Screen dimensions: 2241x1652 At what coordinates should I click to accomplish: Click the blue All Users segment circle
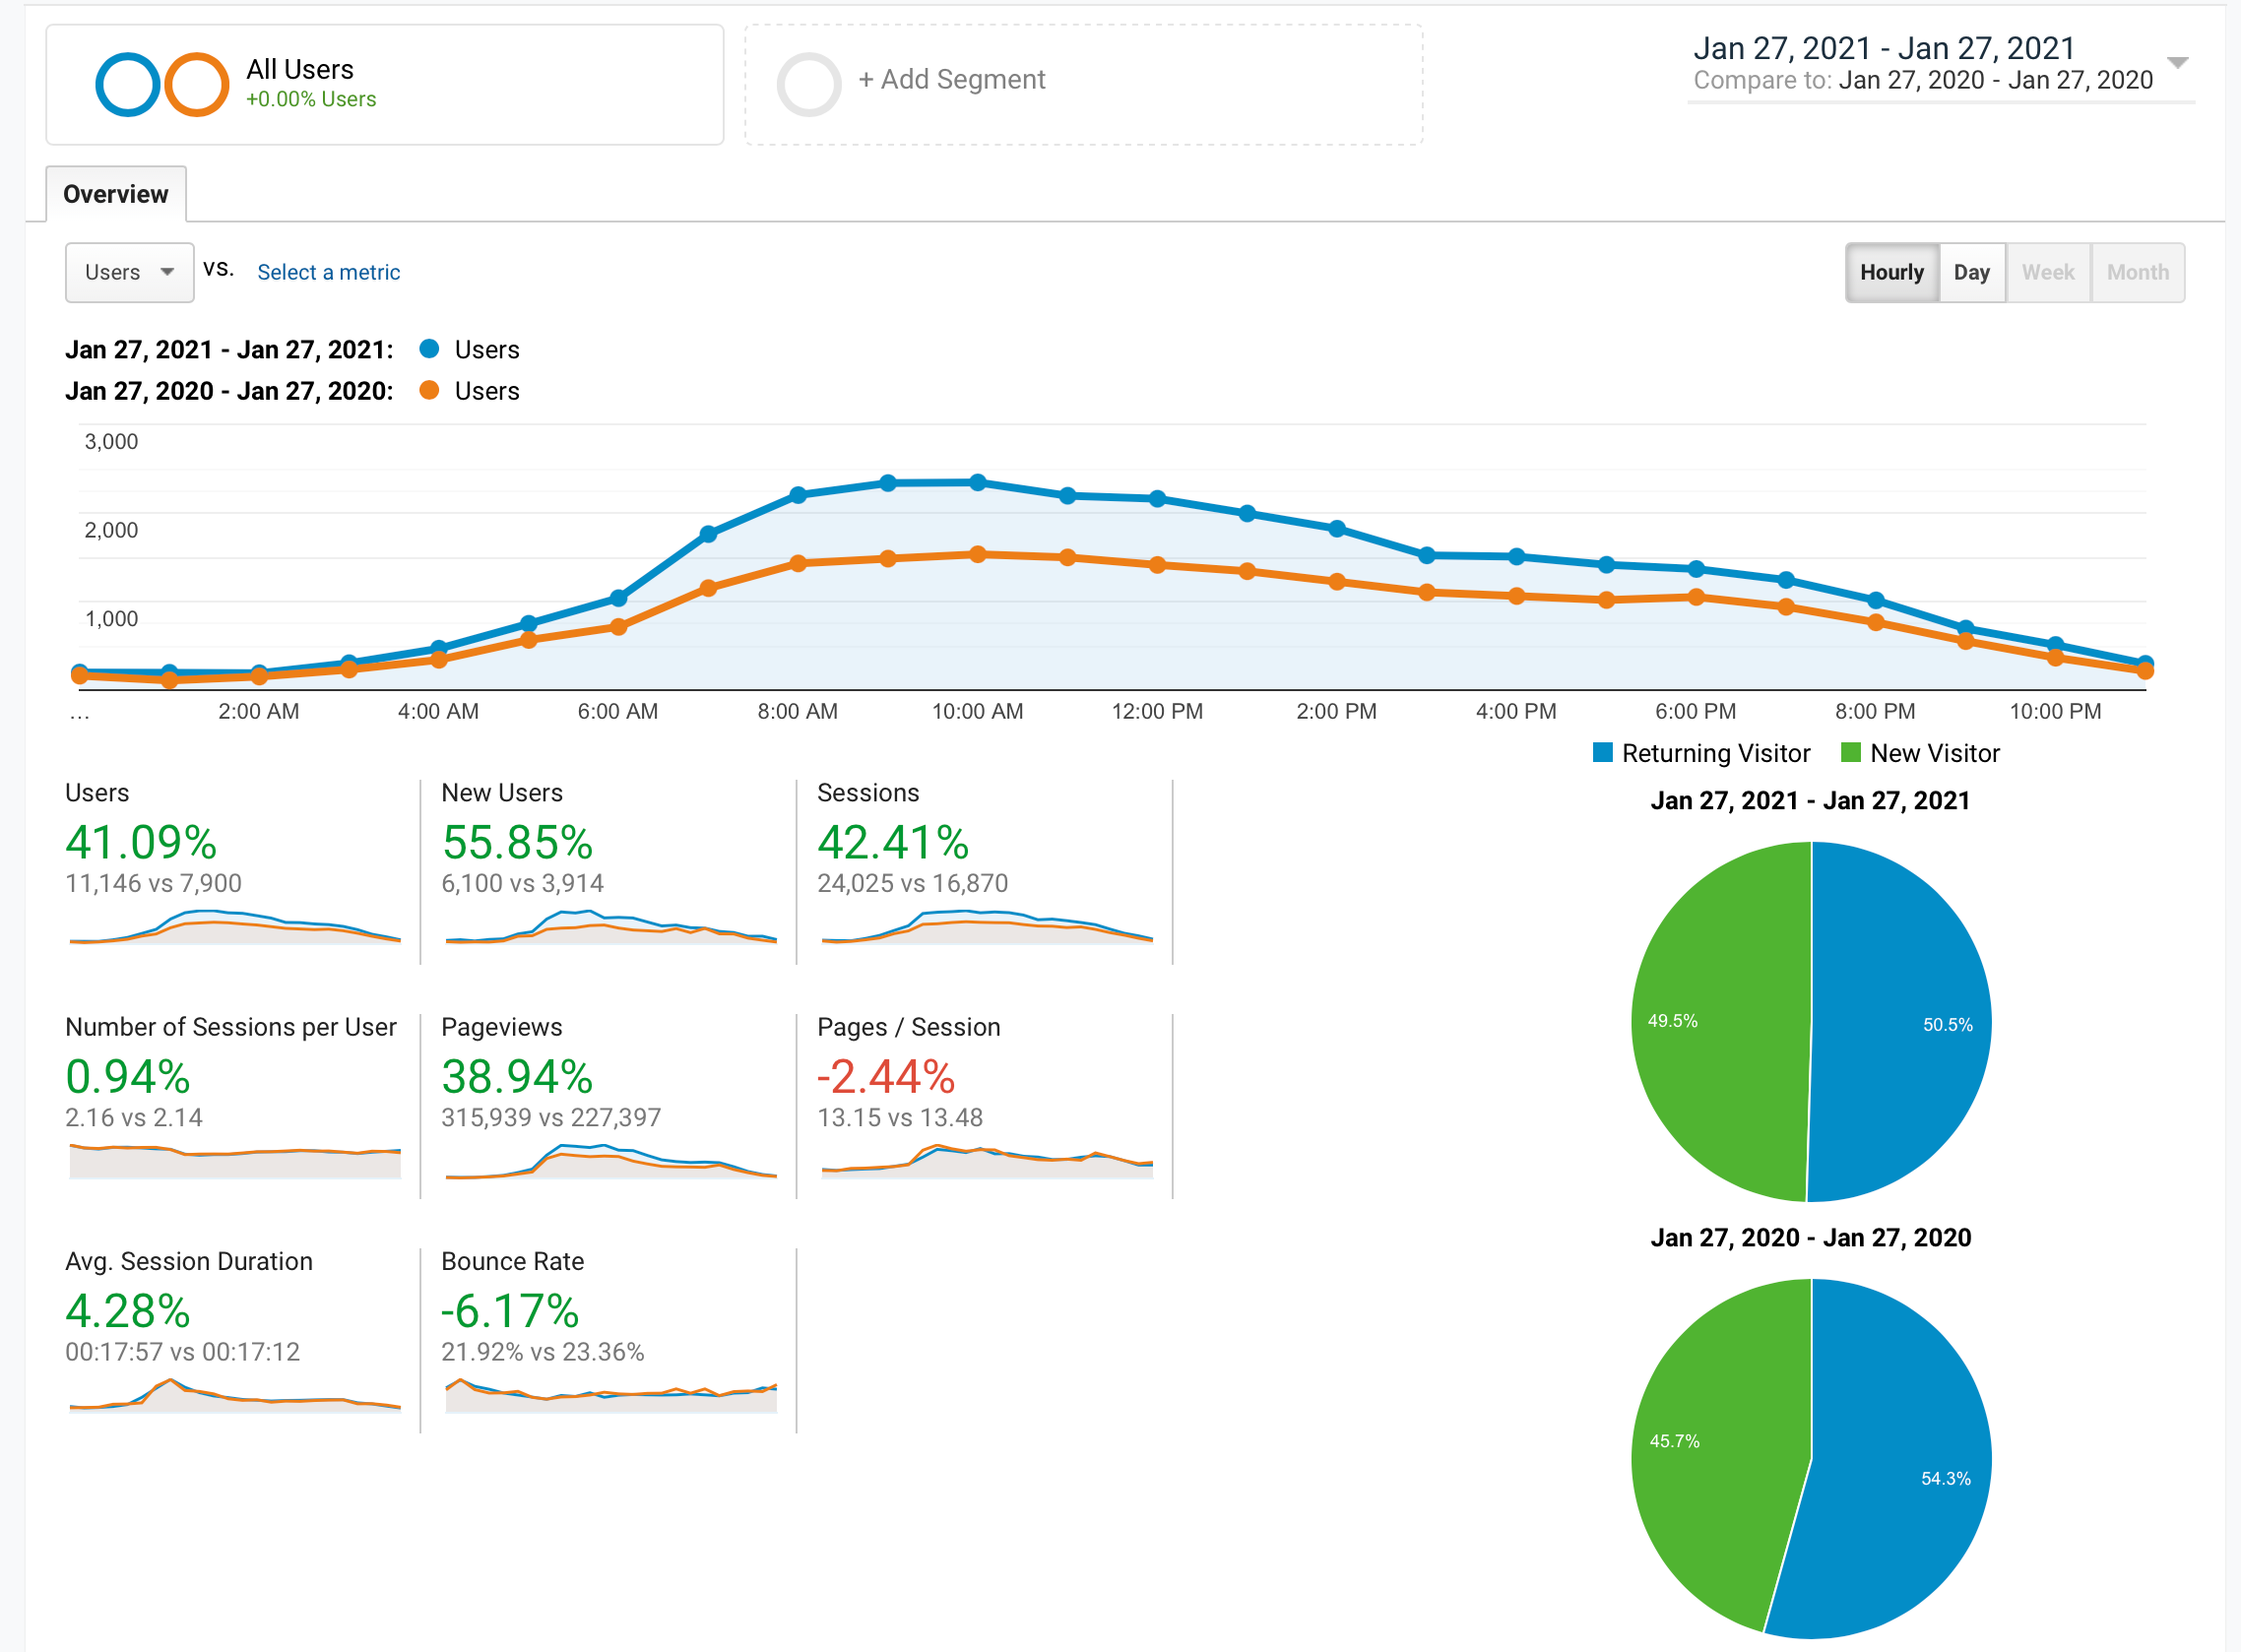click(x=127, y=84)
